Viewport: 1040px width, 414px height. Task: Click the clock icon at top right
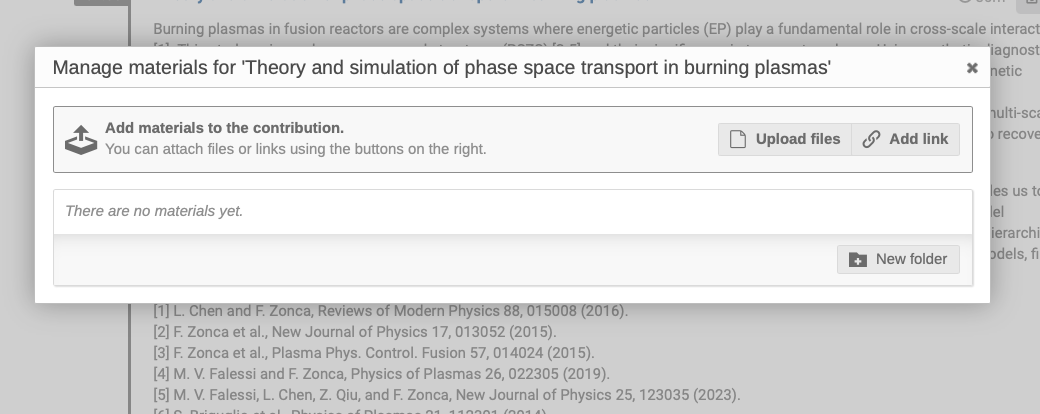pyautogui.click(x=965, y=2)
